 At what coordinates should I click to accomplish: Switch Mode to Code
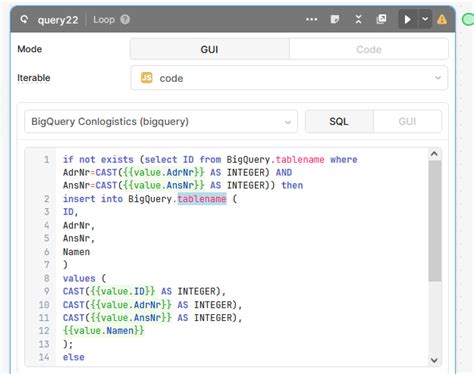click(369, 49)
